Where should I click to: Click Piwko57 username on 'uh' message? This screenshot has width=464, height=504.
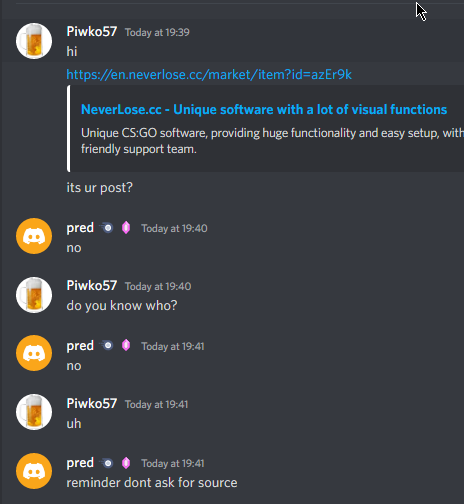92,404
